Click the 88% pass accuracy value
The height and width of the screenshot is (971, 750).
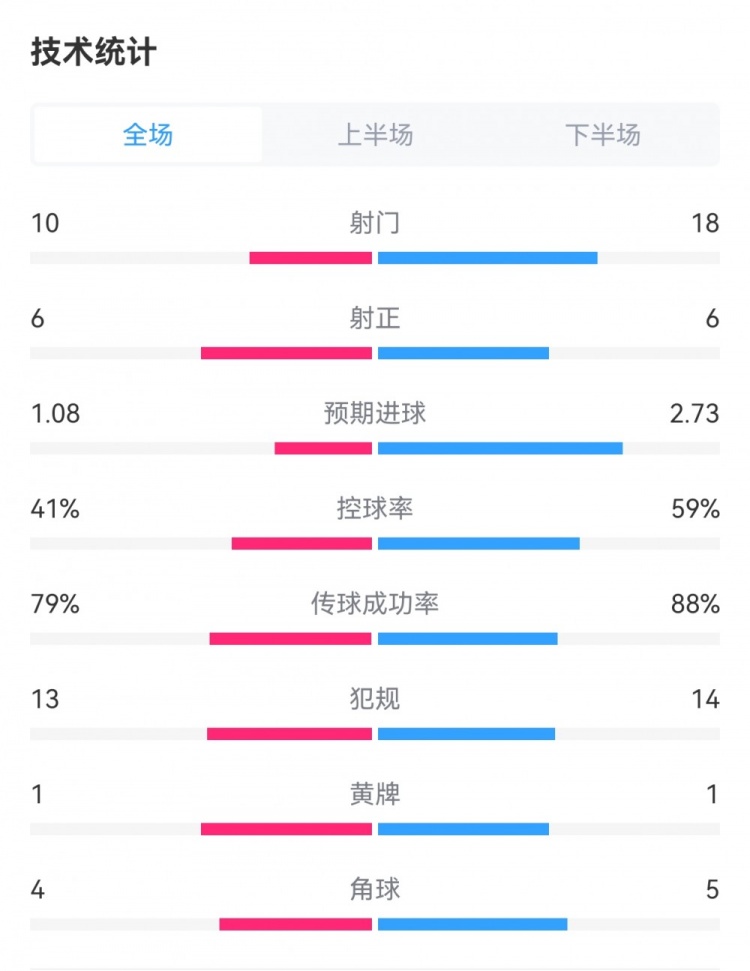pyautogui.click(x=696, y=604)
